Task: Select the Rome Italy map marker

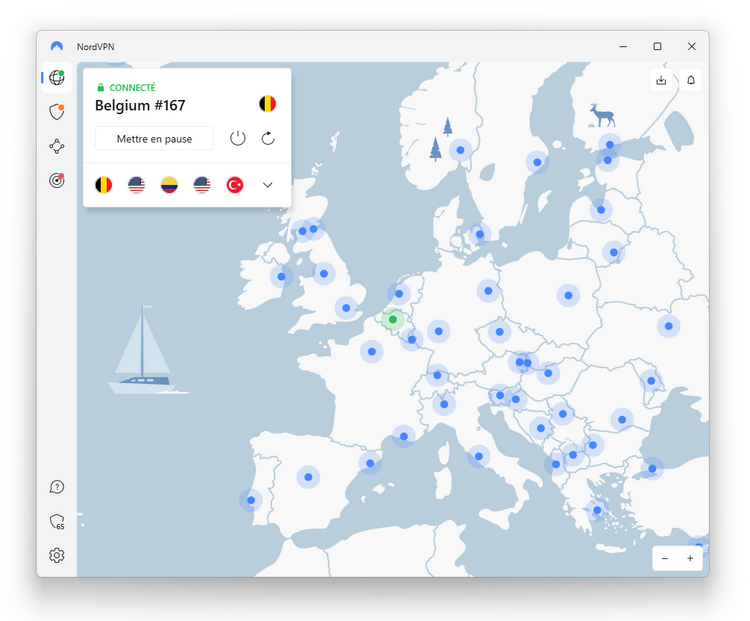Action: click(478, 456)
